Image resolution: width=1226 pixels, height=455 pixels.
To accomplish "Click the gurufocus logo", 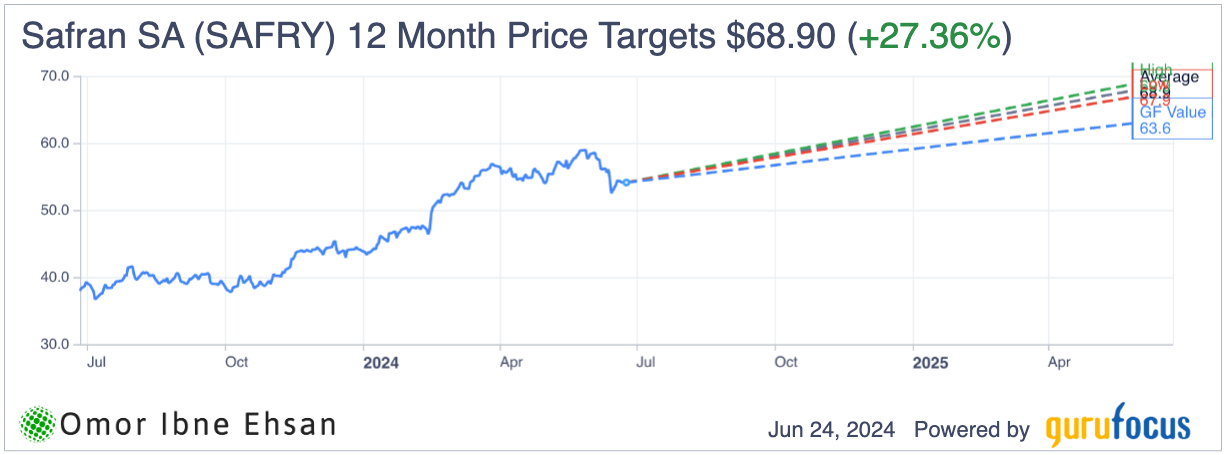I will [1118, 428].
